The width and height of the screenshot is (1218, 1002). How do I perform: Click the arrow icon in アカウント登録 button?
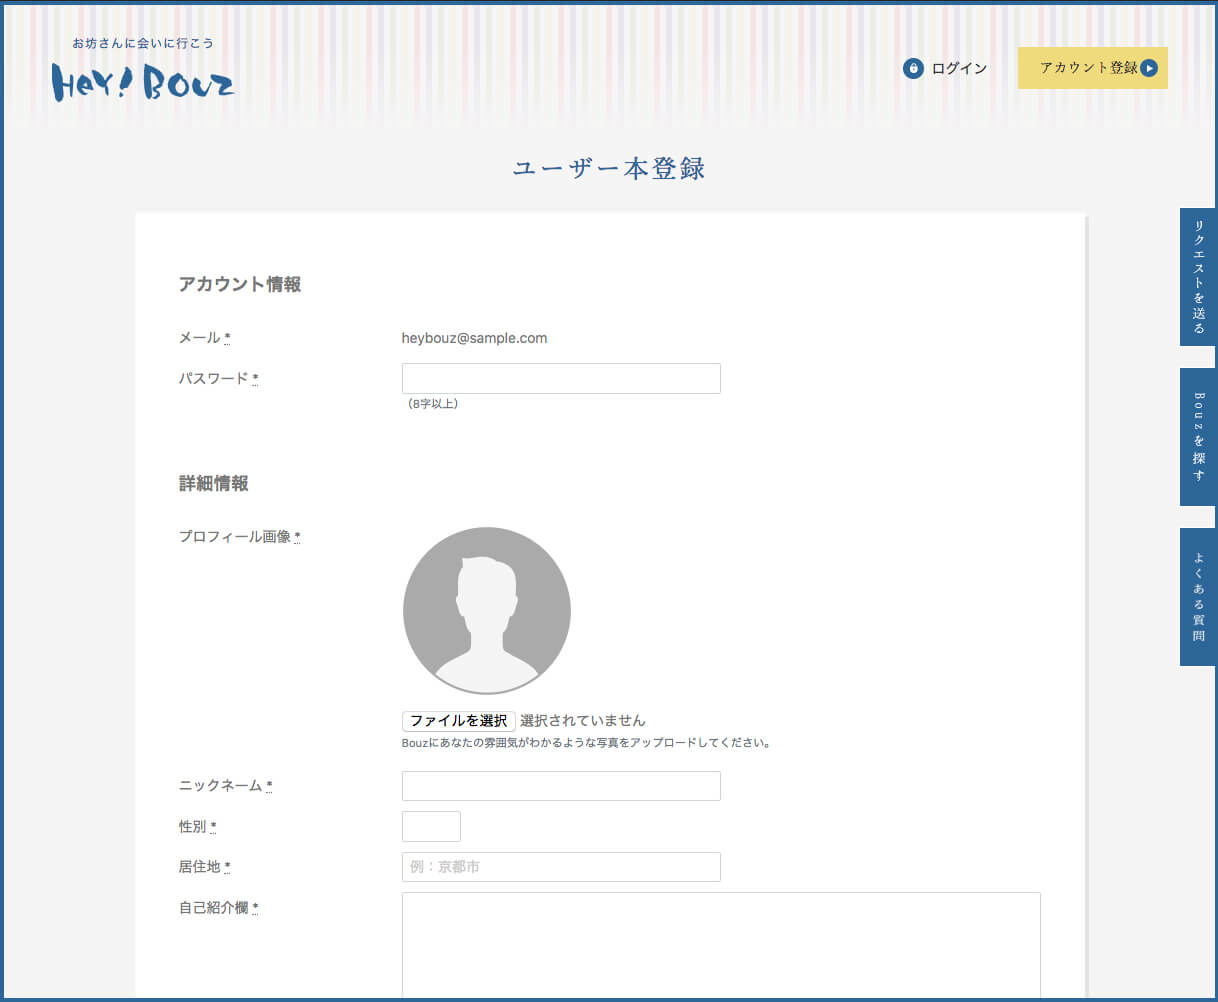point(1149,68)
